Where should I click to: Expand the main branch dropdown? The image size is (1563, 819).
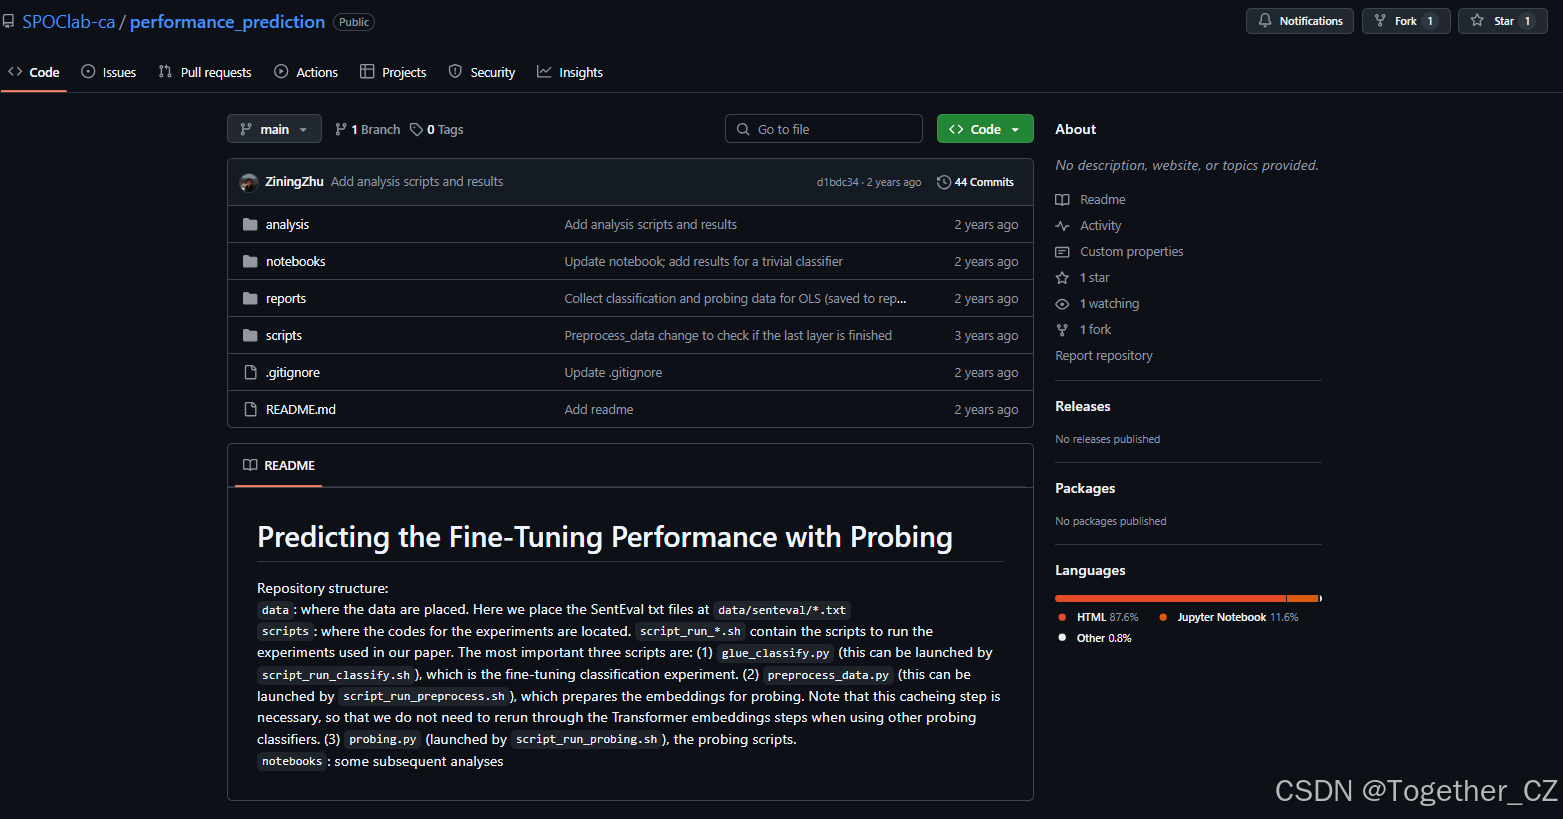click(x=274, y=129)
